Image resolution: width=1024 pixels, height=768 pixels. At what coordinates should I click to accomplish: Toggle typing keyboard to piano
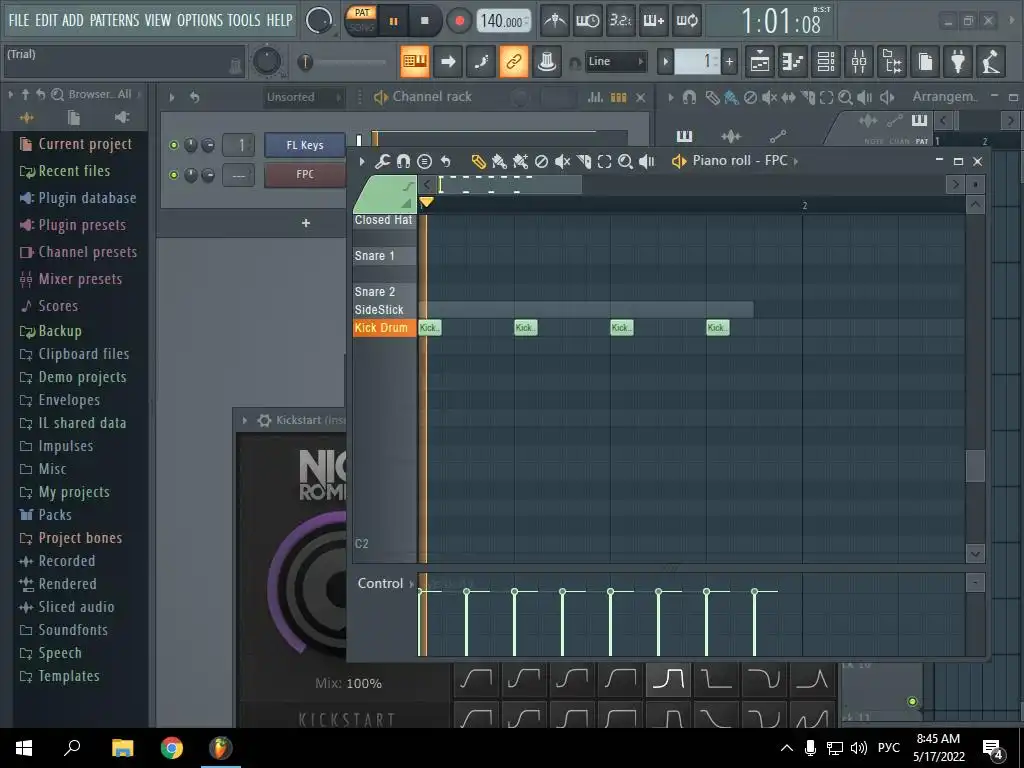[x=415, y=61]
